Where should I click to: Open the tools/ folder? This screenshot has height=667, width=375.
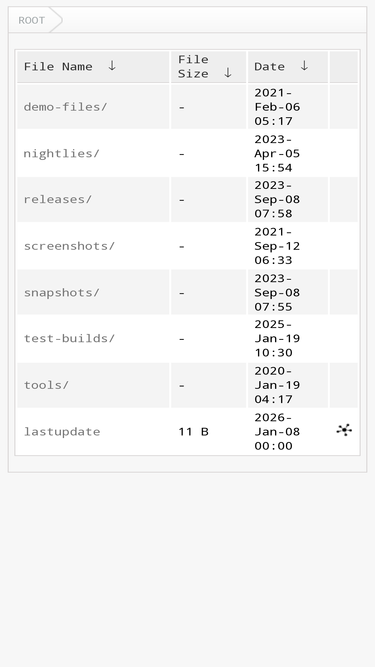point(46,385)
